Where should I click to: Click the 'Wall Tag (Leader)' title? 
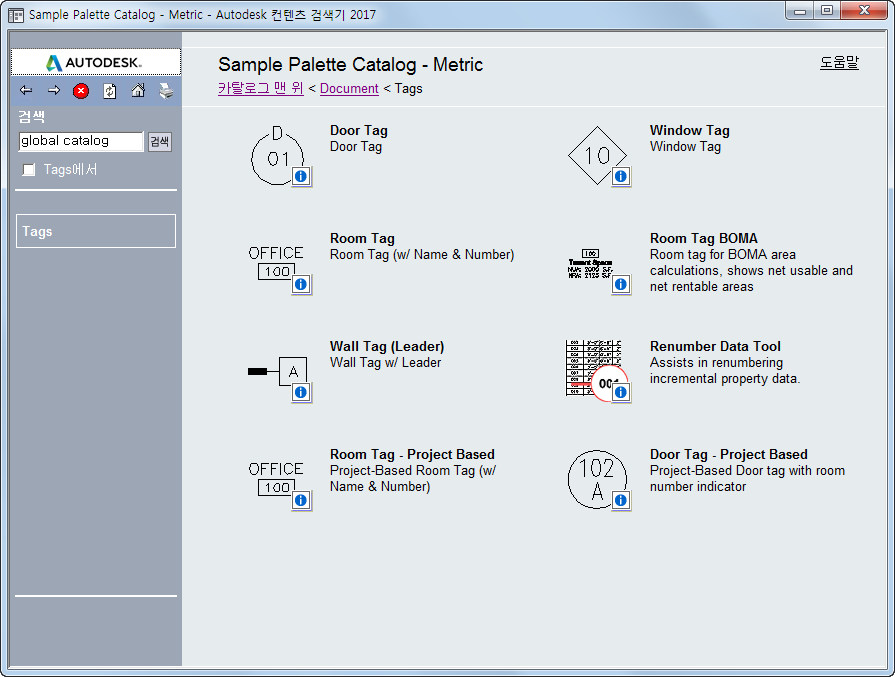[386, 346]
